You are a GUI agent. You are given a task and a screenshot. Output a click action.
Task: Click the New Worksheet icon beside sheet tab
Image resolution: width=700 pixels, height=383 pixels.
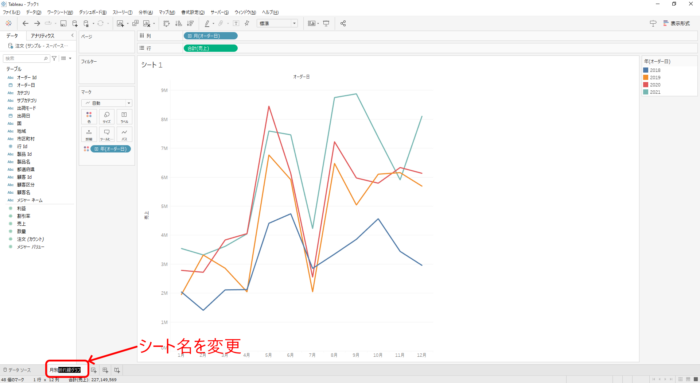(94, 370)
